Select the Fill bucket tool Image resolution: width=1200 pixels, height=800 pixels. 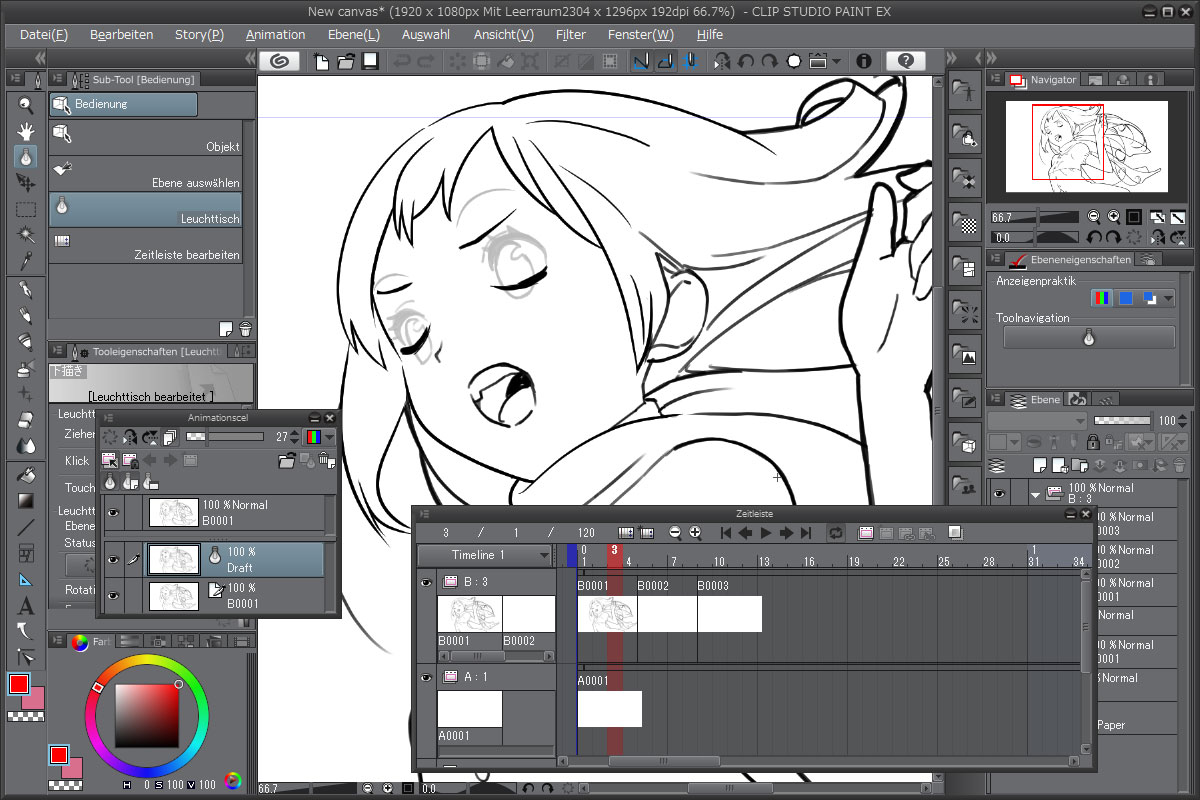pos(26,475)
